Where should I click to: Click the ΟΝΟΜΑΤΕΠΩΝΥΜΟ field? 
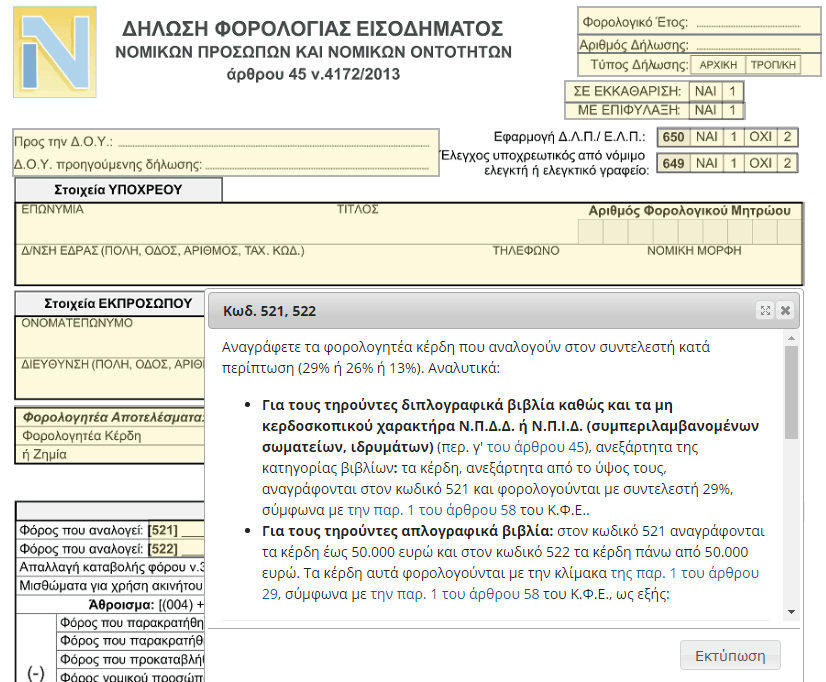(x=111, y=337)
